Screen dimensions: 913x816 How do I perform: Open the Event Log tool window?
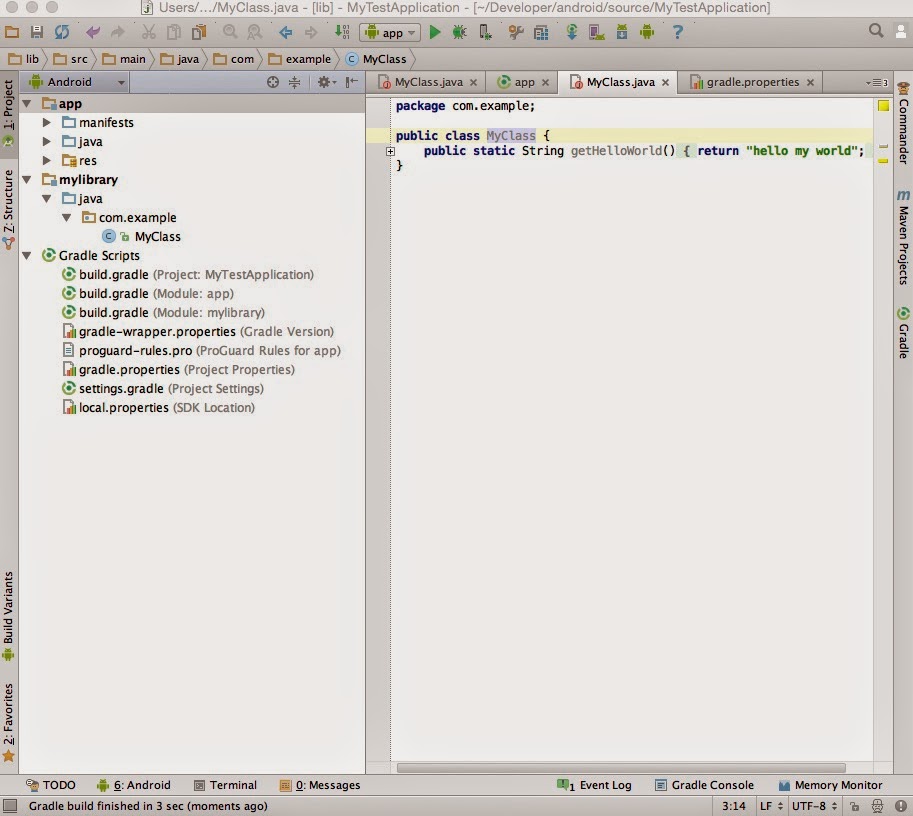coord(594,785)
